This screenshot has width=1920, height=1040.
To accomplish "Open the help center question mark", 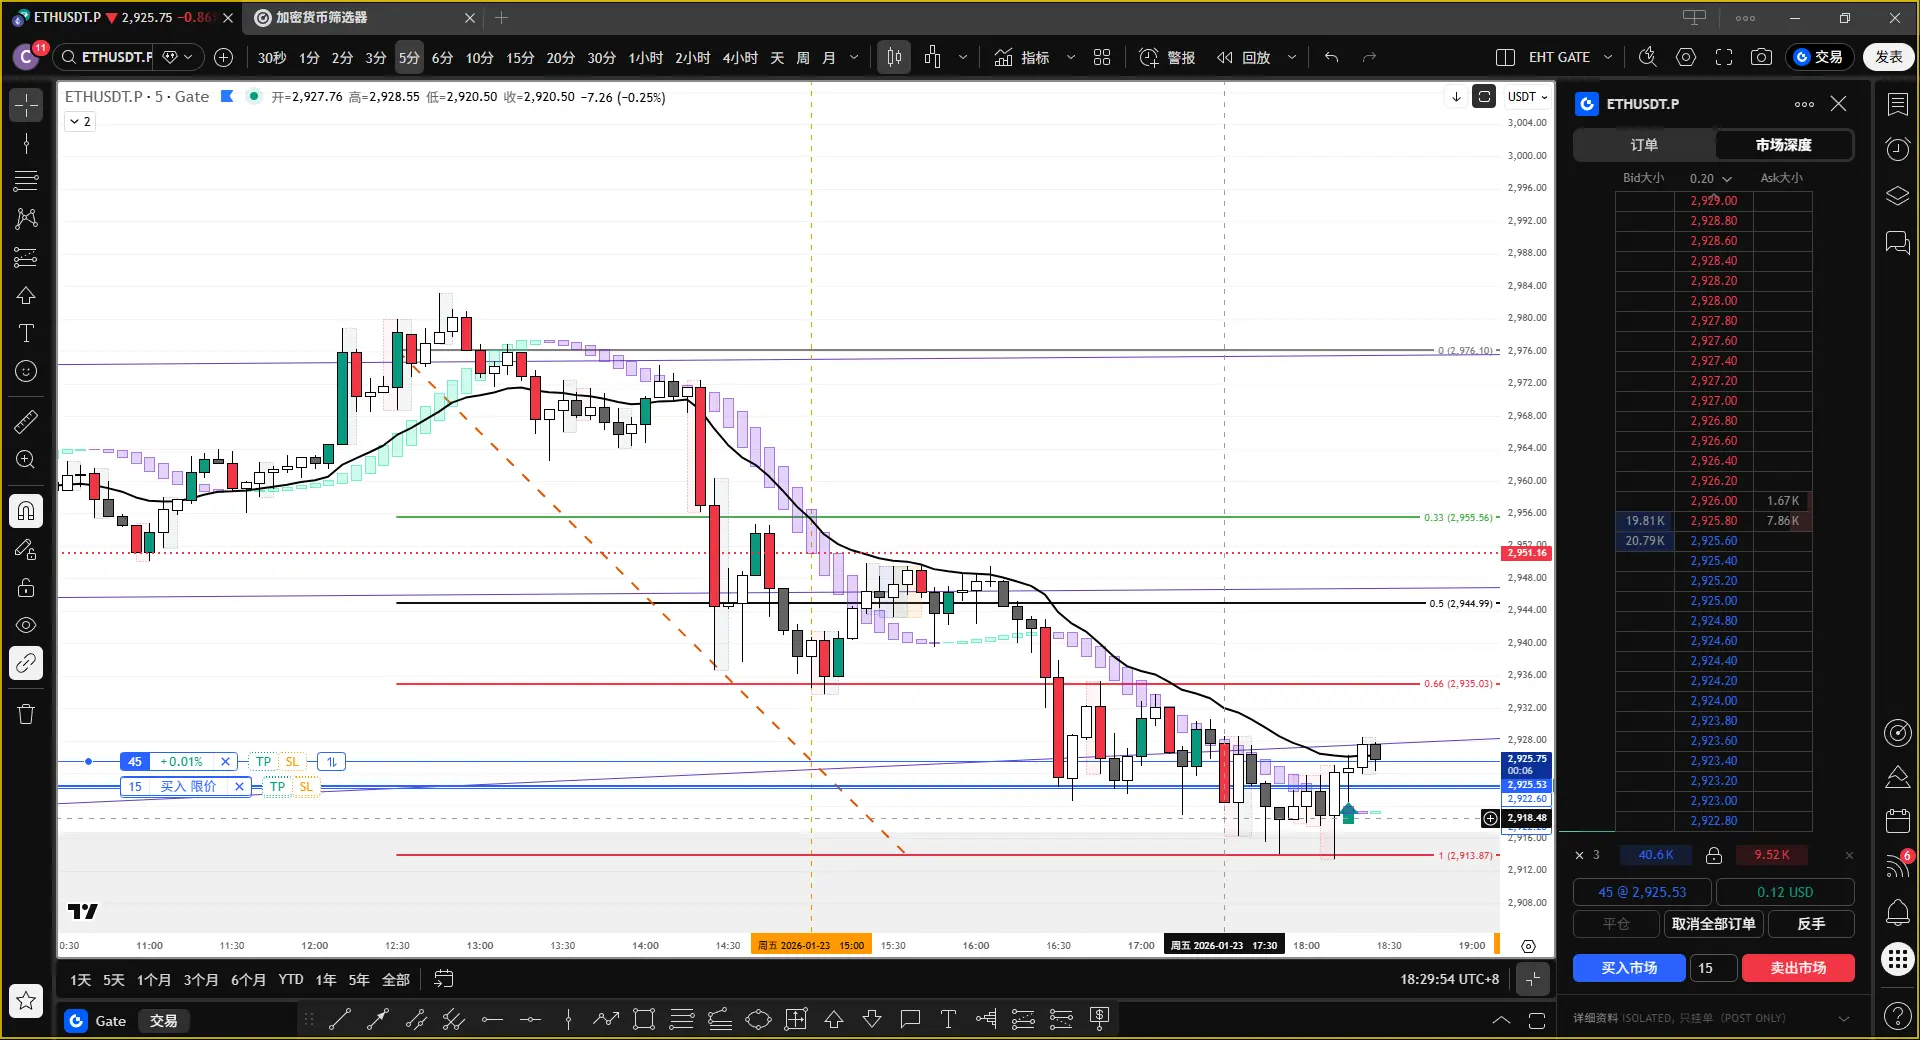I will coord(1897,1017).
